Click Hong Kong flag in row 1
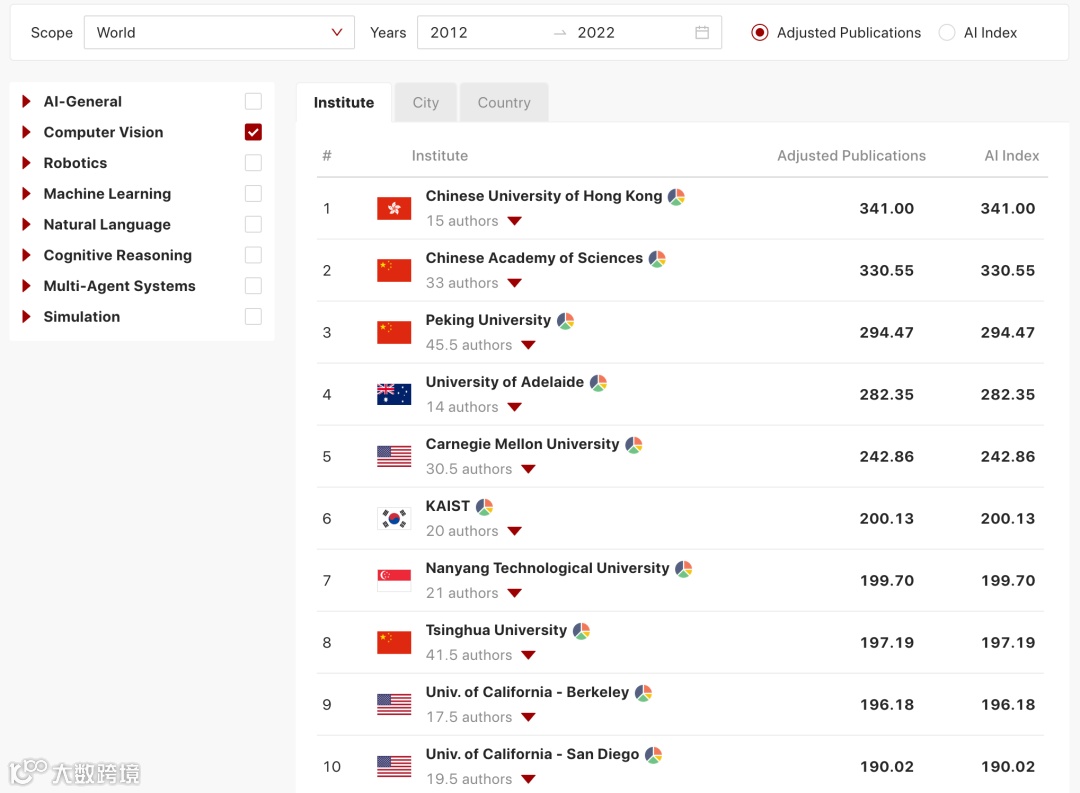Image resolution: width=1080 pixels, height=793 pixels. pyautogui.click(x=394, y=208)
